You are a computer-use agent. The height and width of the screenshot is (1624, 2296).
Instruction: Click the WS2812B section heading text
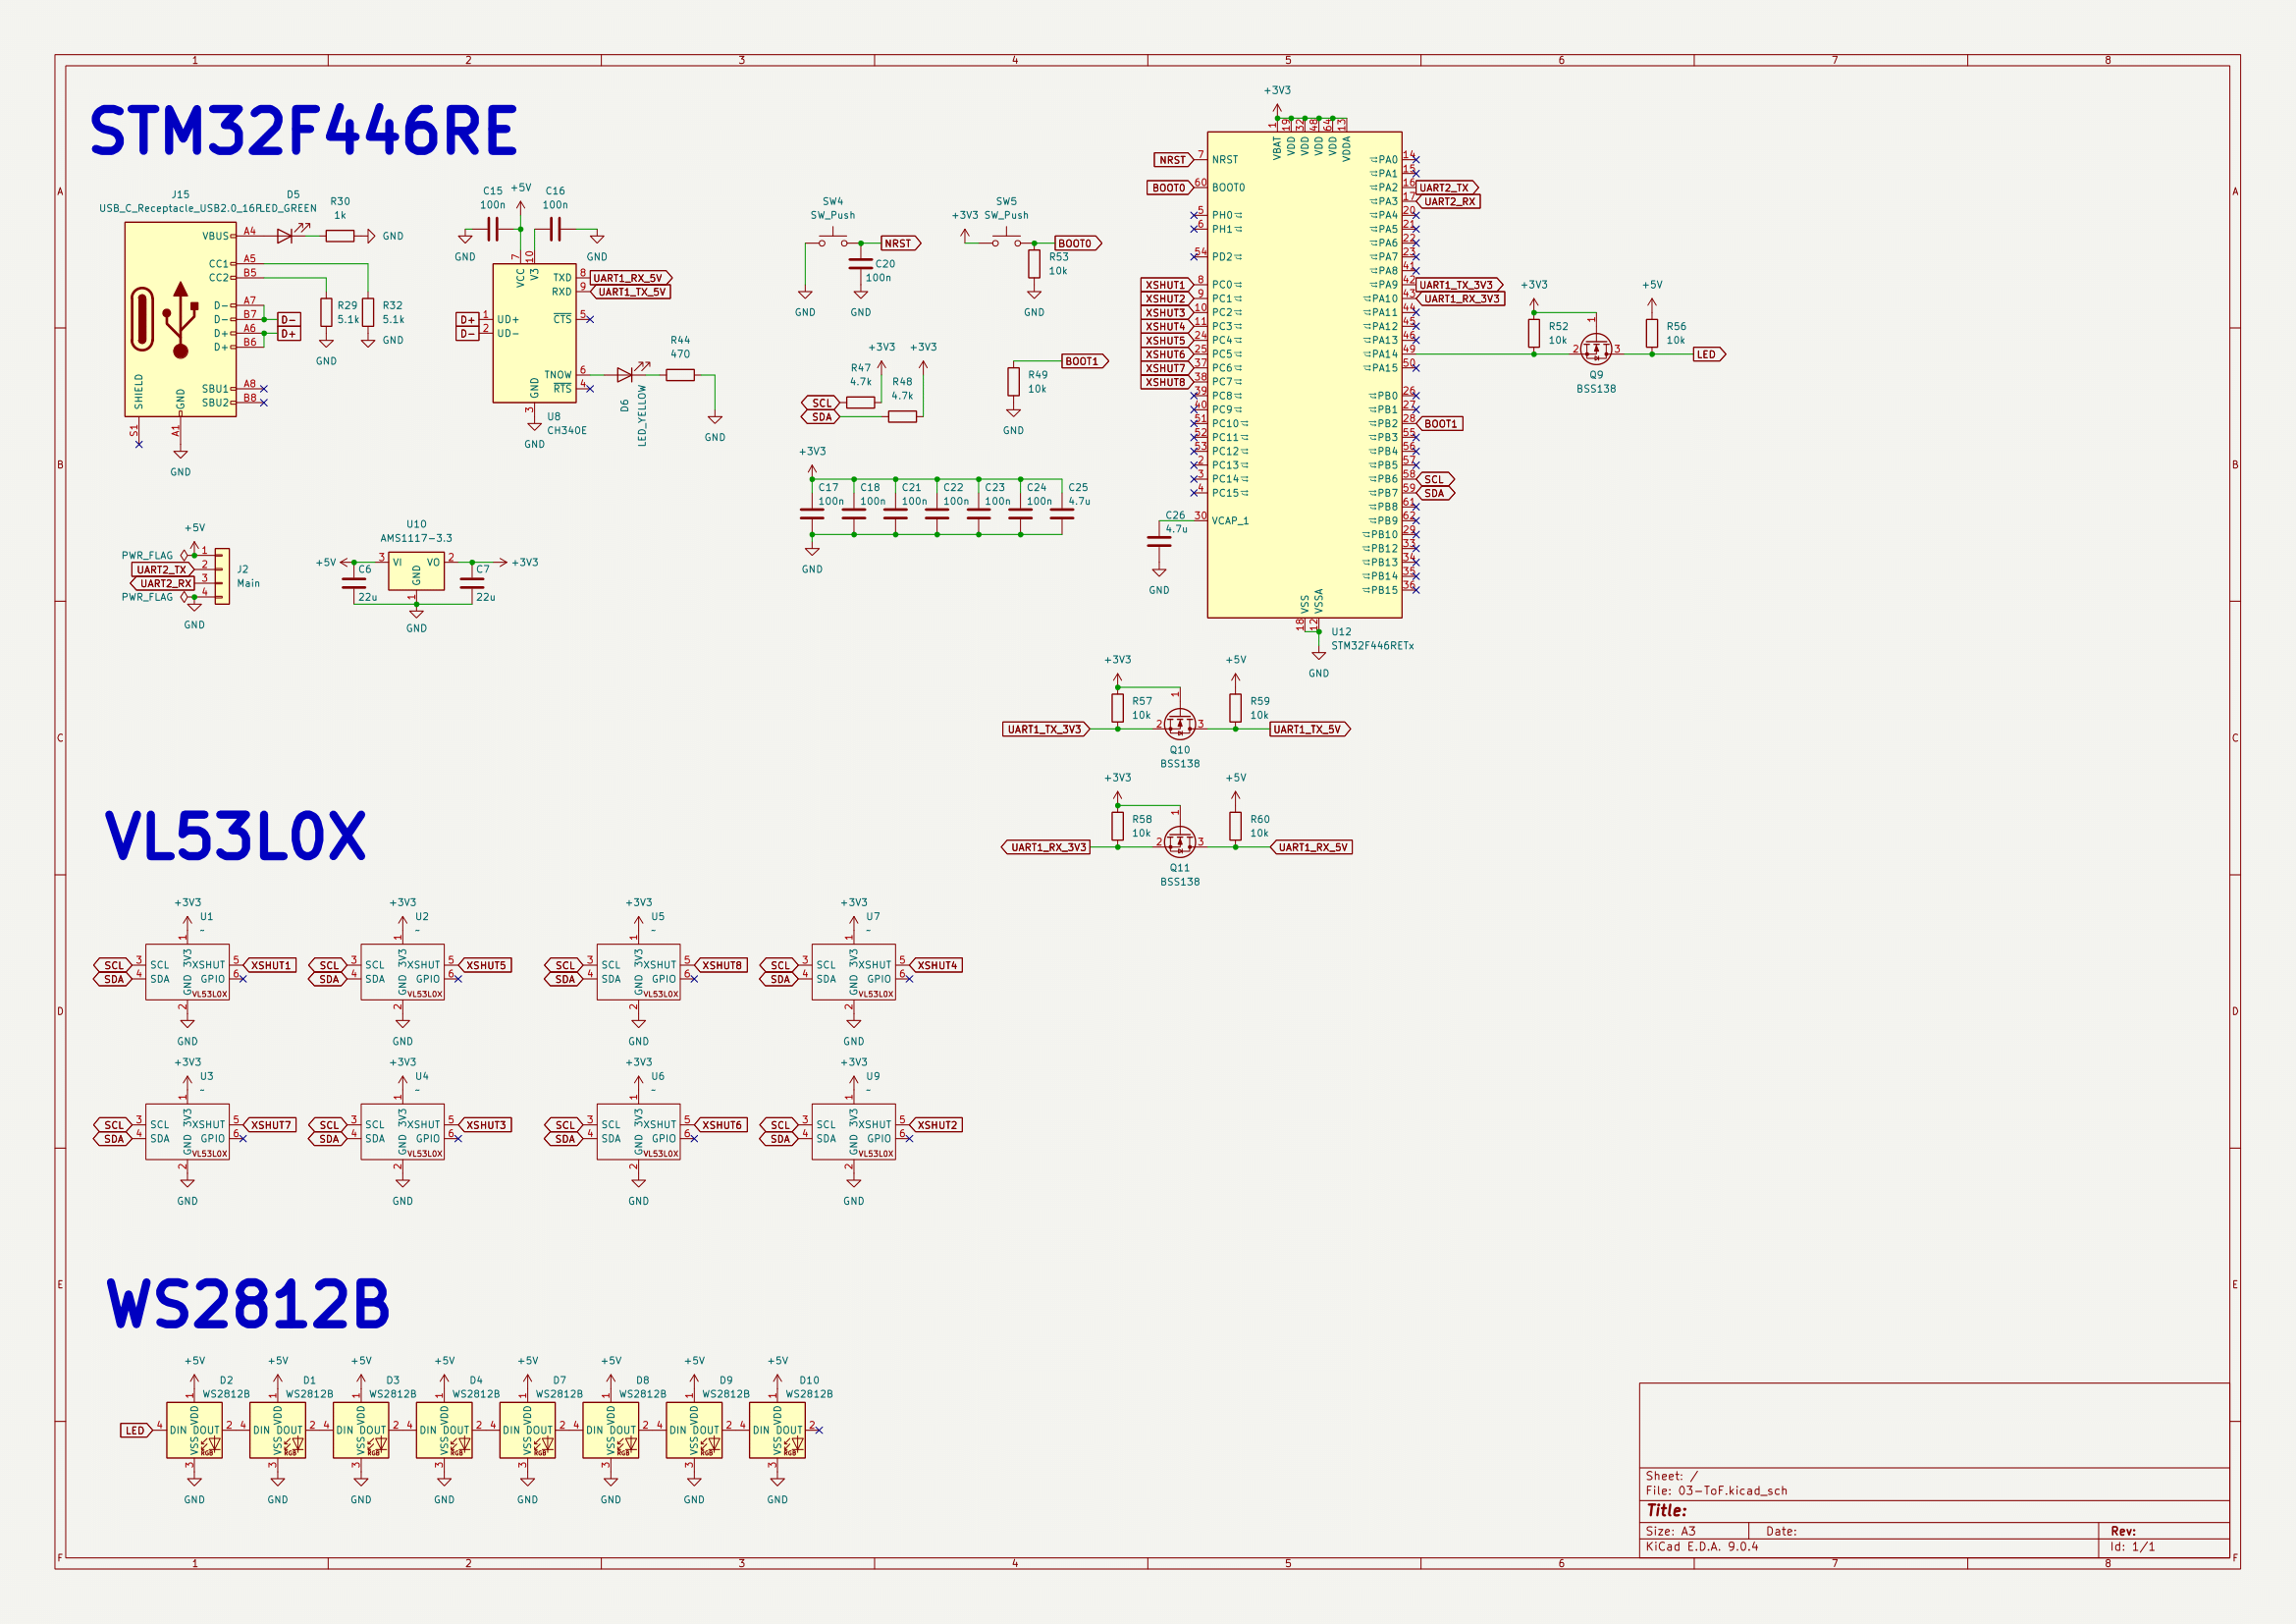248,1304
